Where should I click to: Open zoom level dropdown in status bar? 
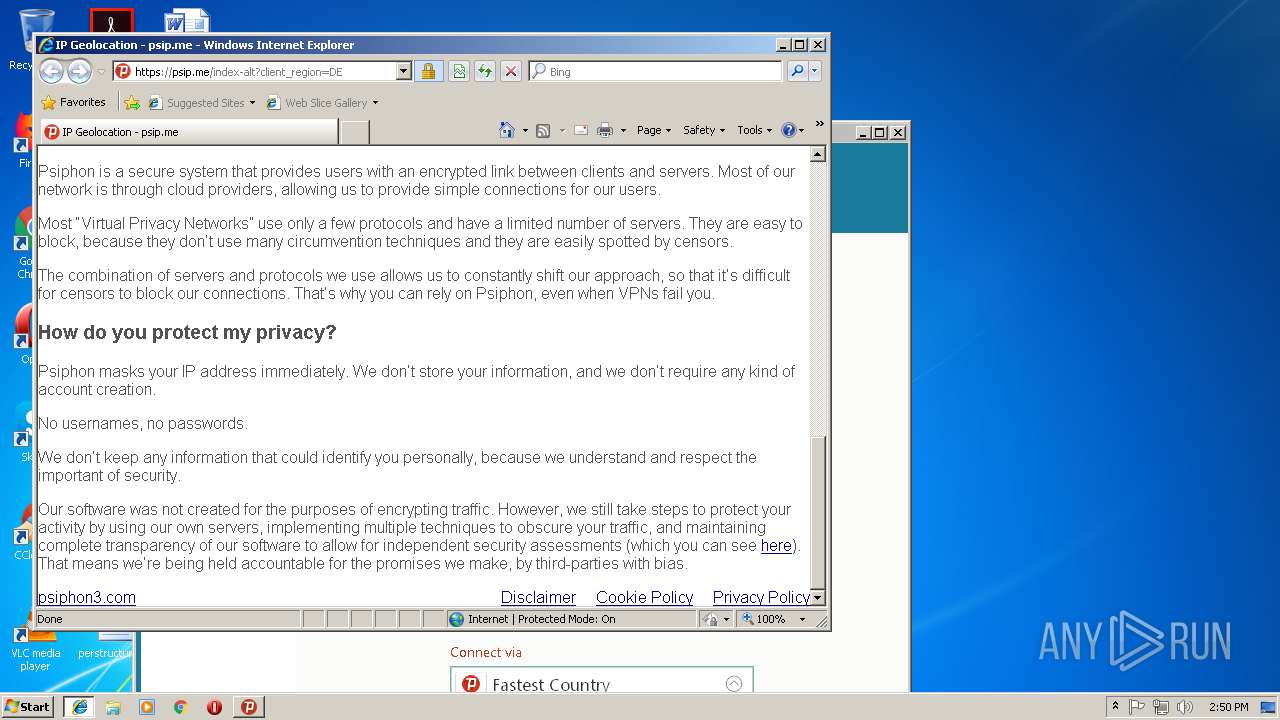[802, 620]
